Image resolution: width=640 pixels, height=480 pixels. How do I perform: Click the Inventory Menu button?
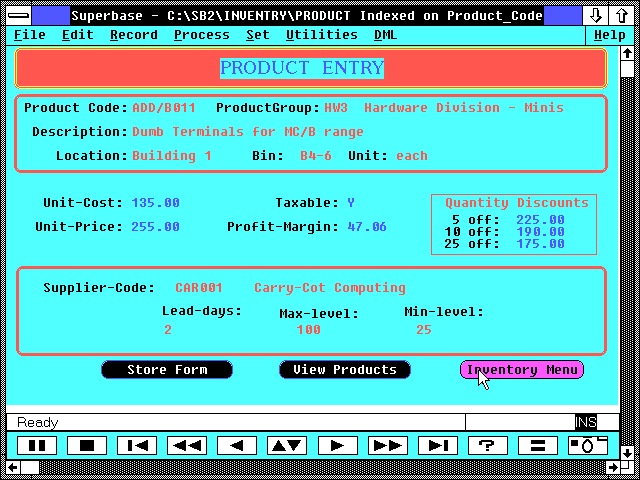522,369
